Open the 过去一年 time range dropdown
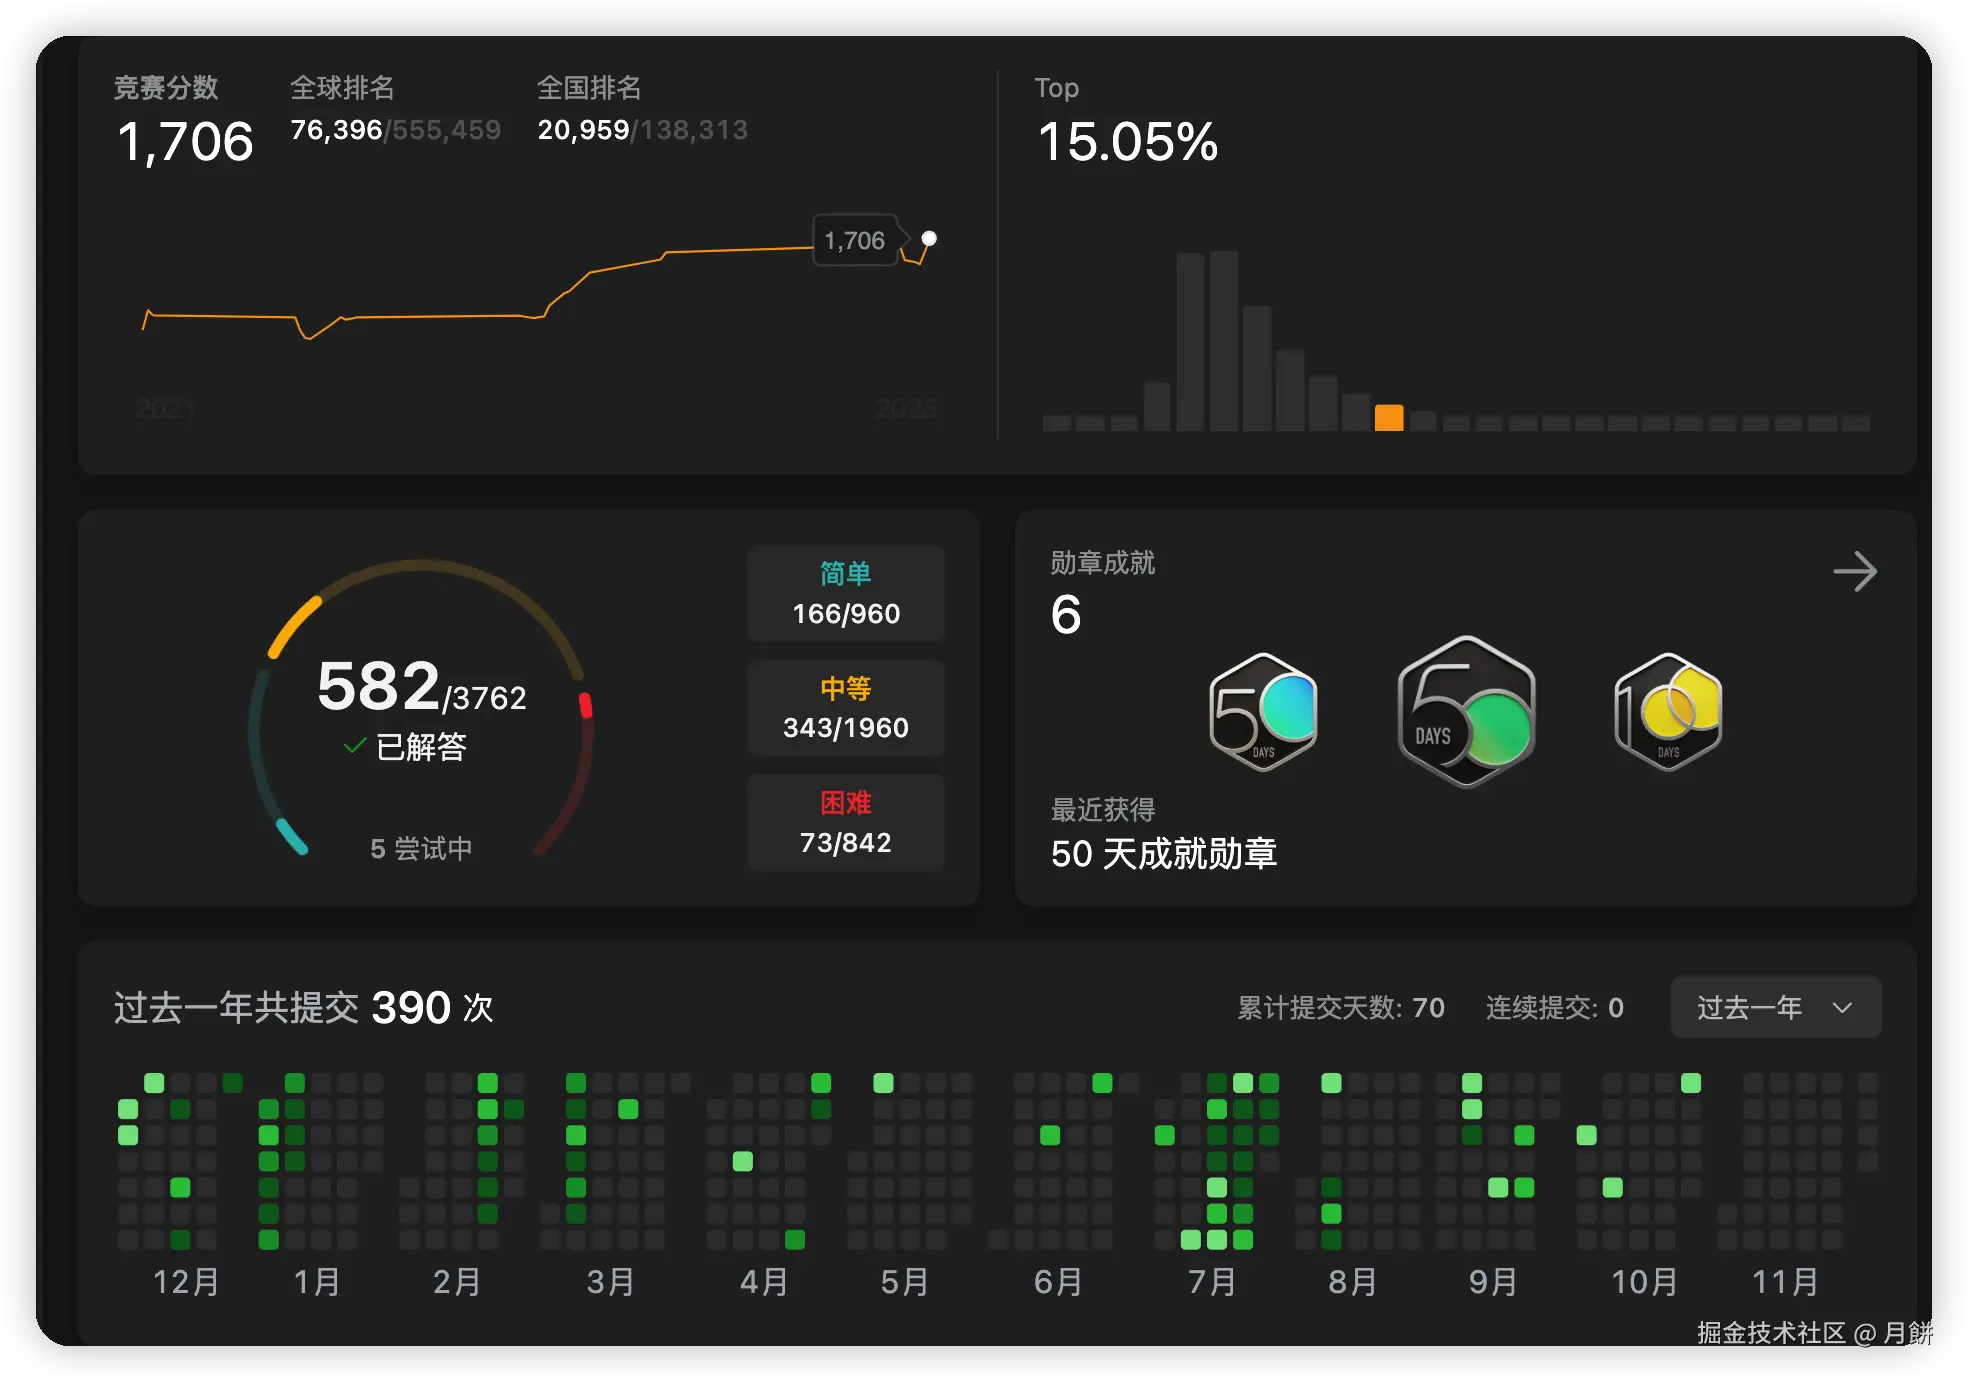 click(1775, 1007)
